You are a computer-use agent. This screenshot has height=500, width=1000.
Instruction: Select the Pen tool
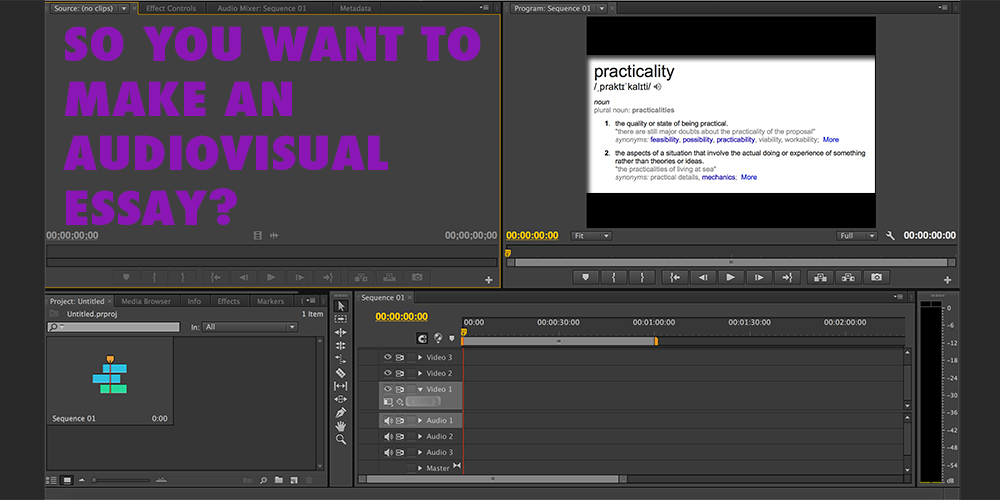point(341,413)
